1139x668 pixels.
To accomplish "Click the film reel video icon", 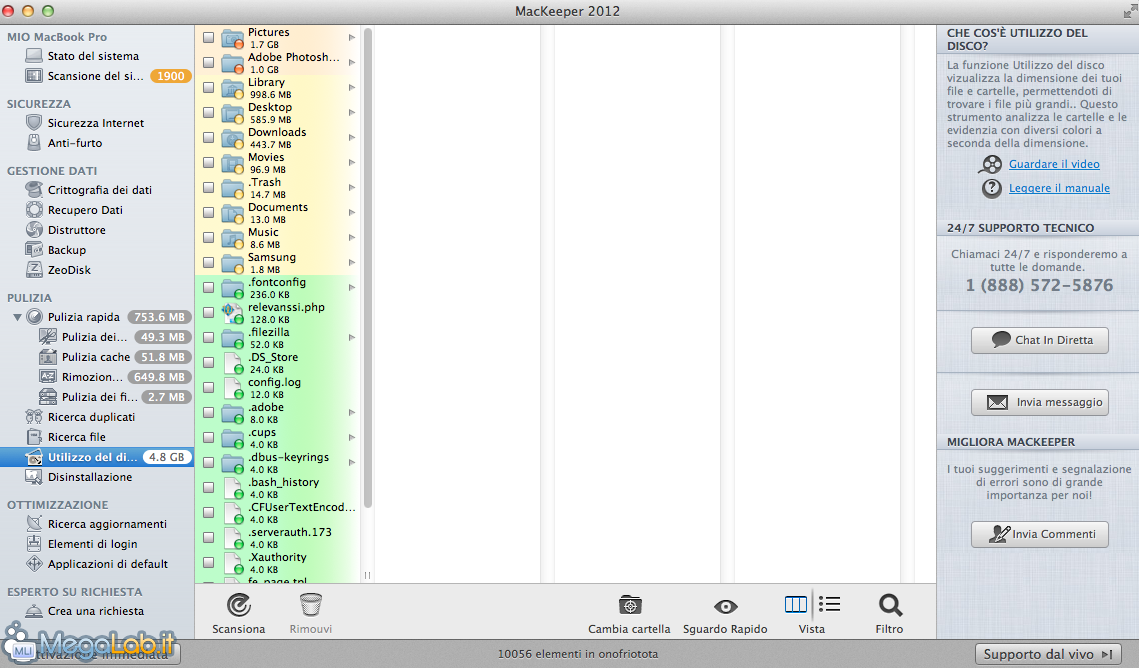I will tap(990, 164).
